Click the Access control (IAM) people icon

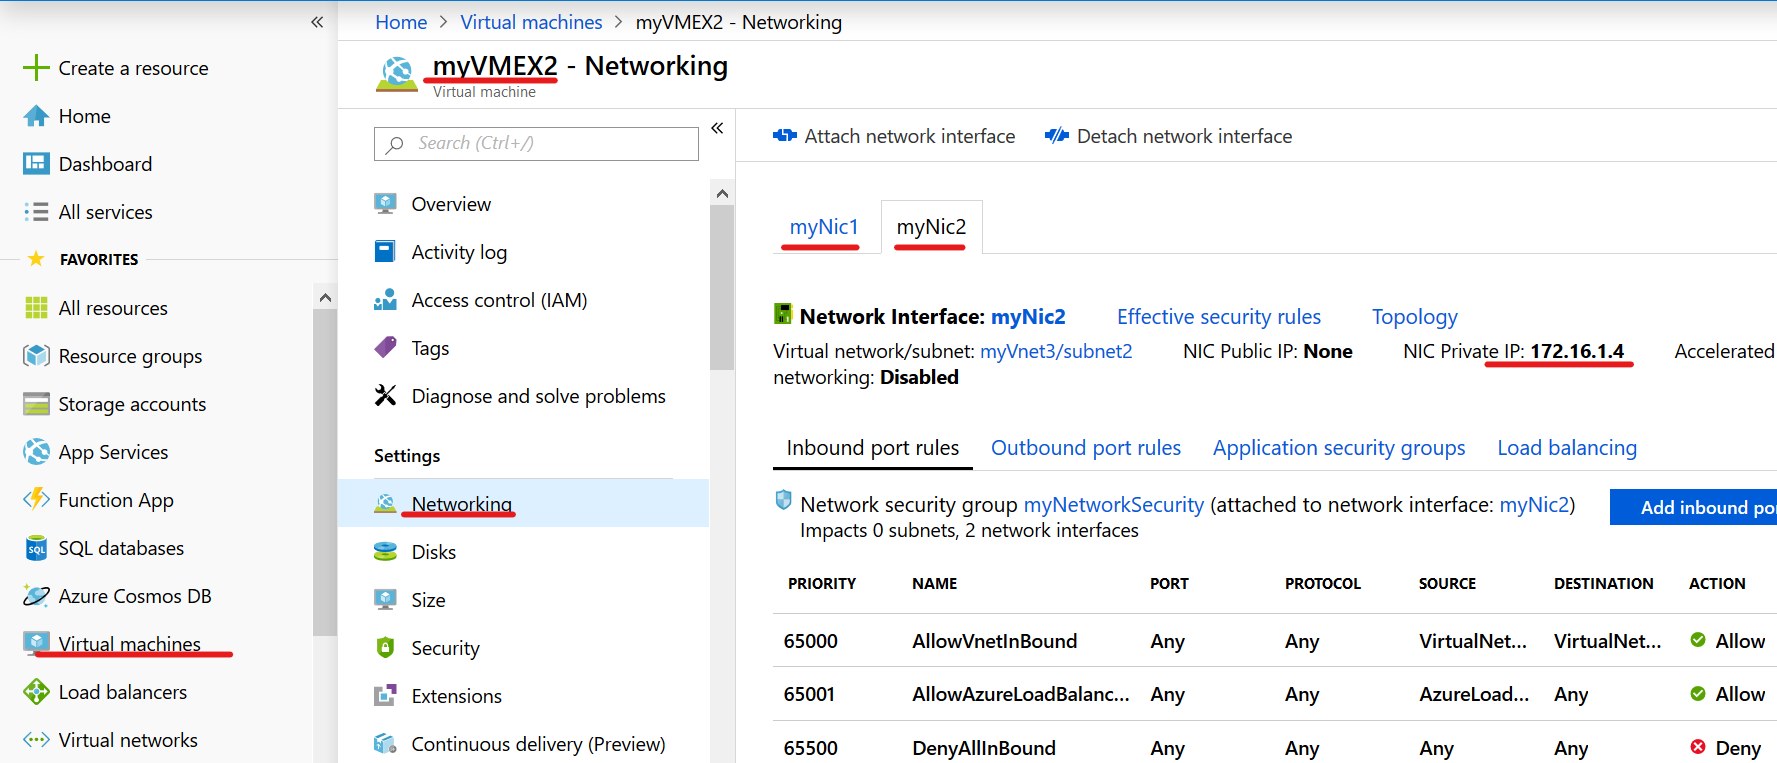pos(385,300)
